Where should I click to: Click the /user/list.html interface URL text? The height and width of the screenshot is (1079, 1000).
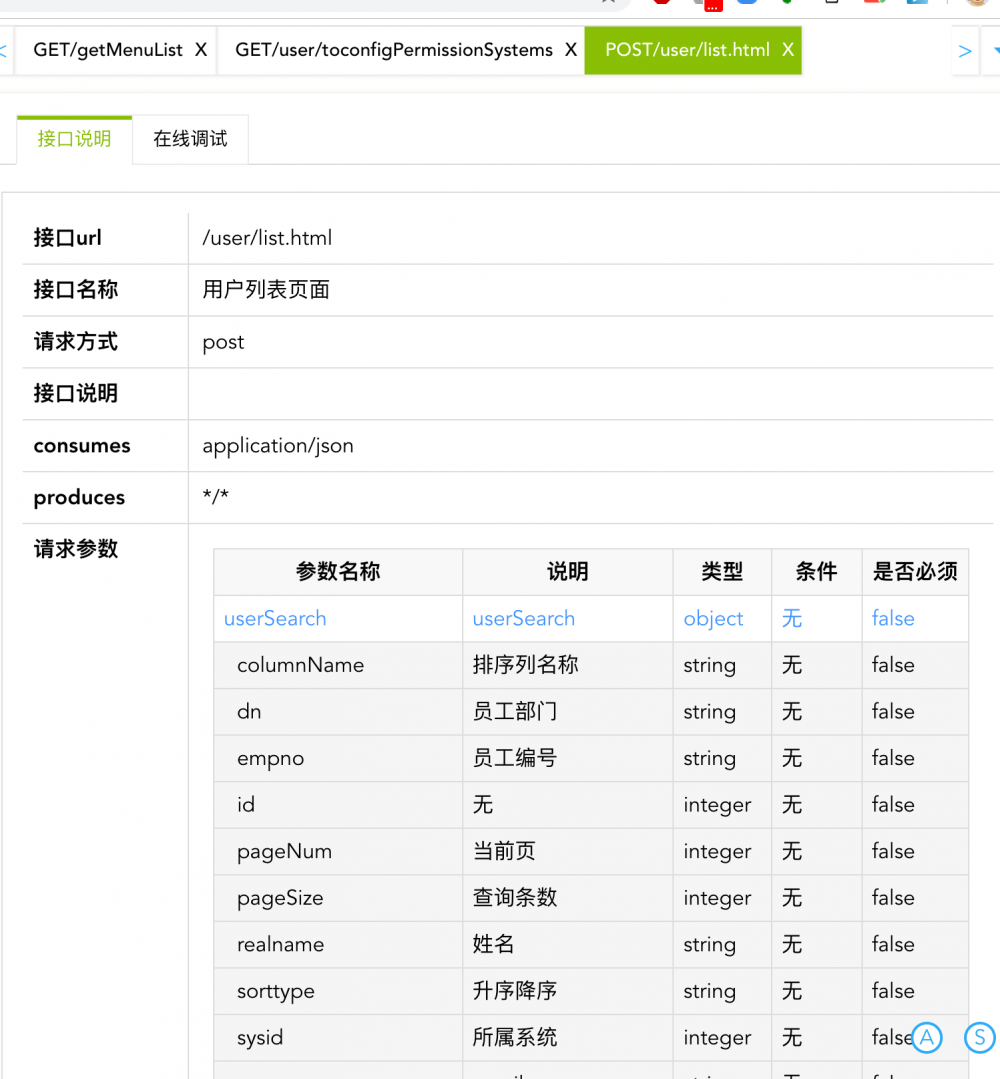click(x=266, y=238)
